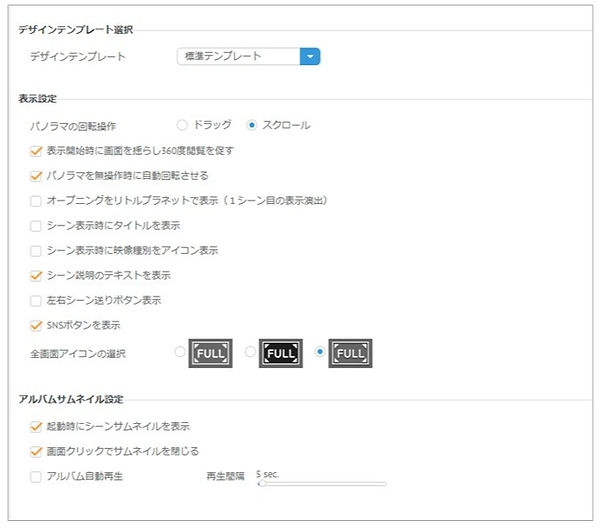600x529 pixels.
Task: Open the デザインテンプレート dropdown arrow
Action: click(x=311, y=56)
